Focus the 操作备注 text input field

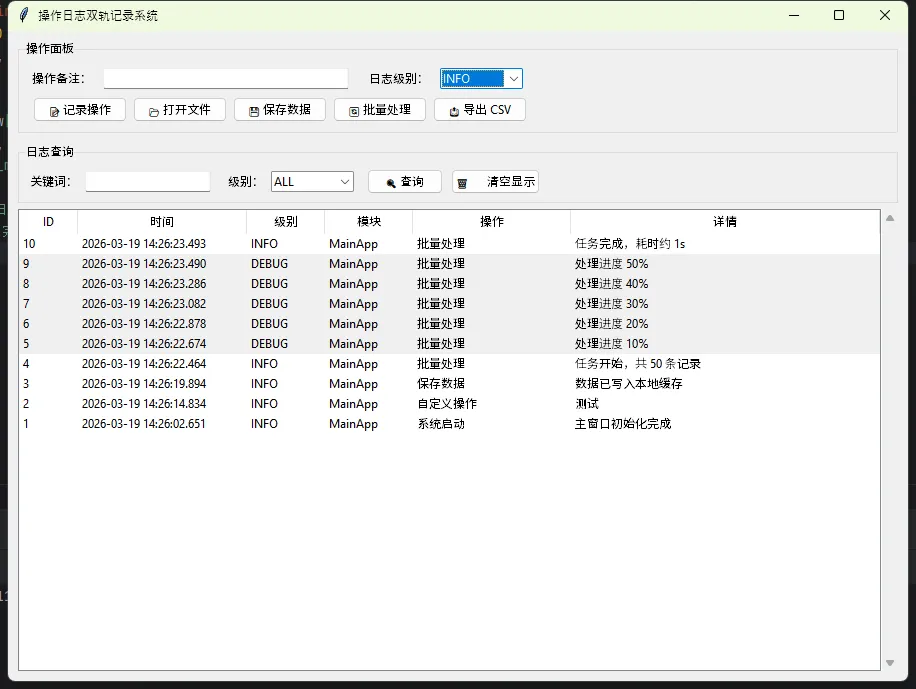point(225,79)
